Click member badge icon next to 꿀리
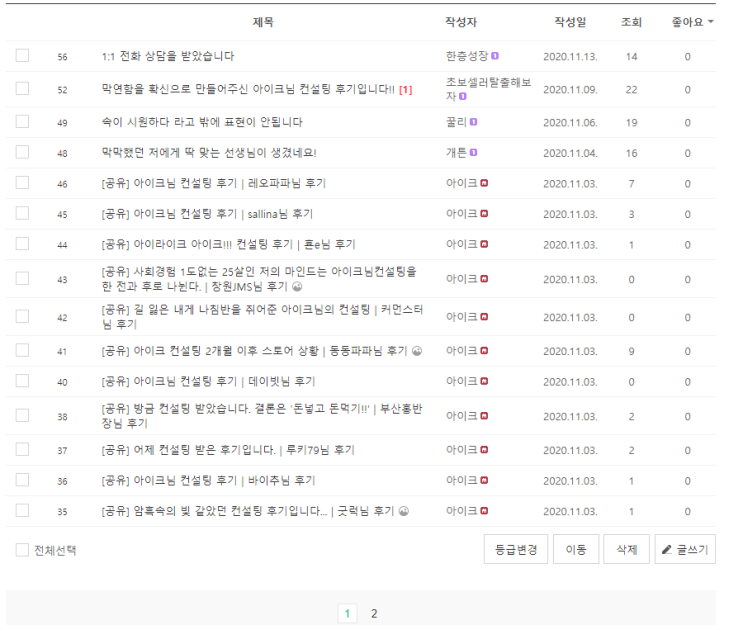 click(473, 122)
